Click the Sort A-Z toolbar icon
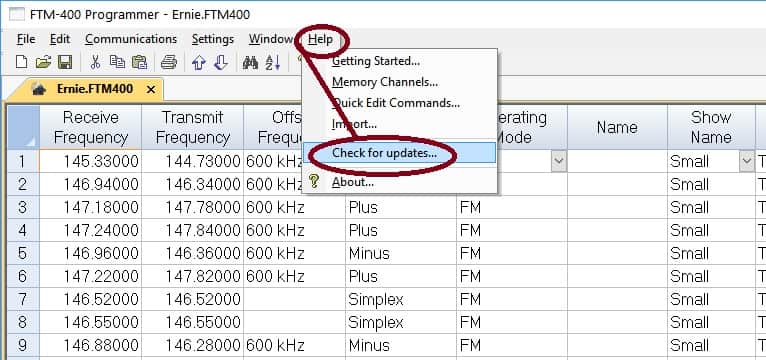The width and height of the screenshot is (766, 360). coord(273,63)
